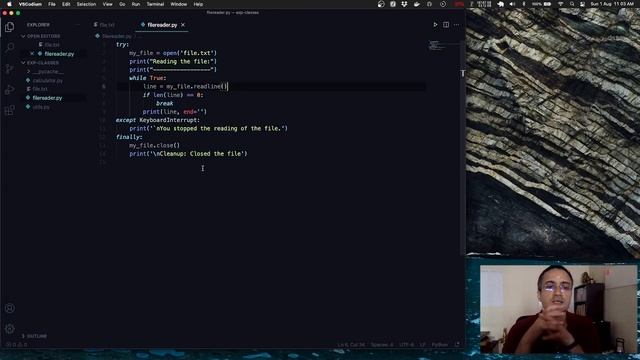This screenshot has height=360, width=640.
Task: Click LF end-of-line in status bar
Action: click(423, 344)
